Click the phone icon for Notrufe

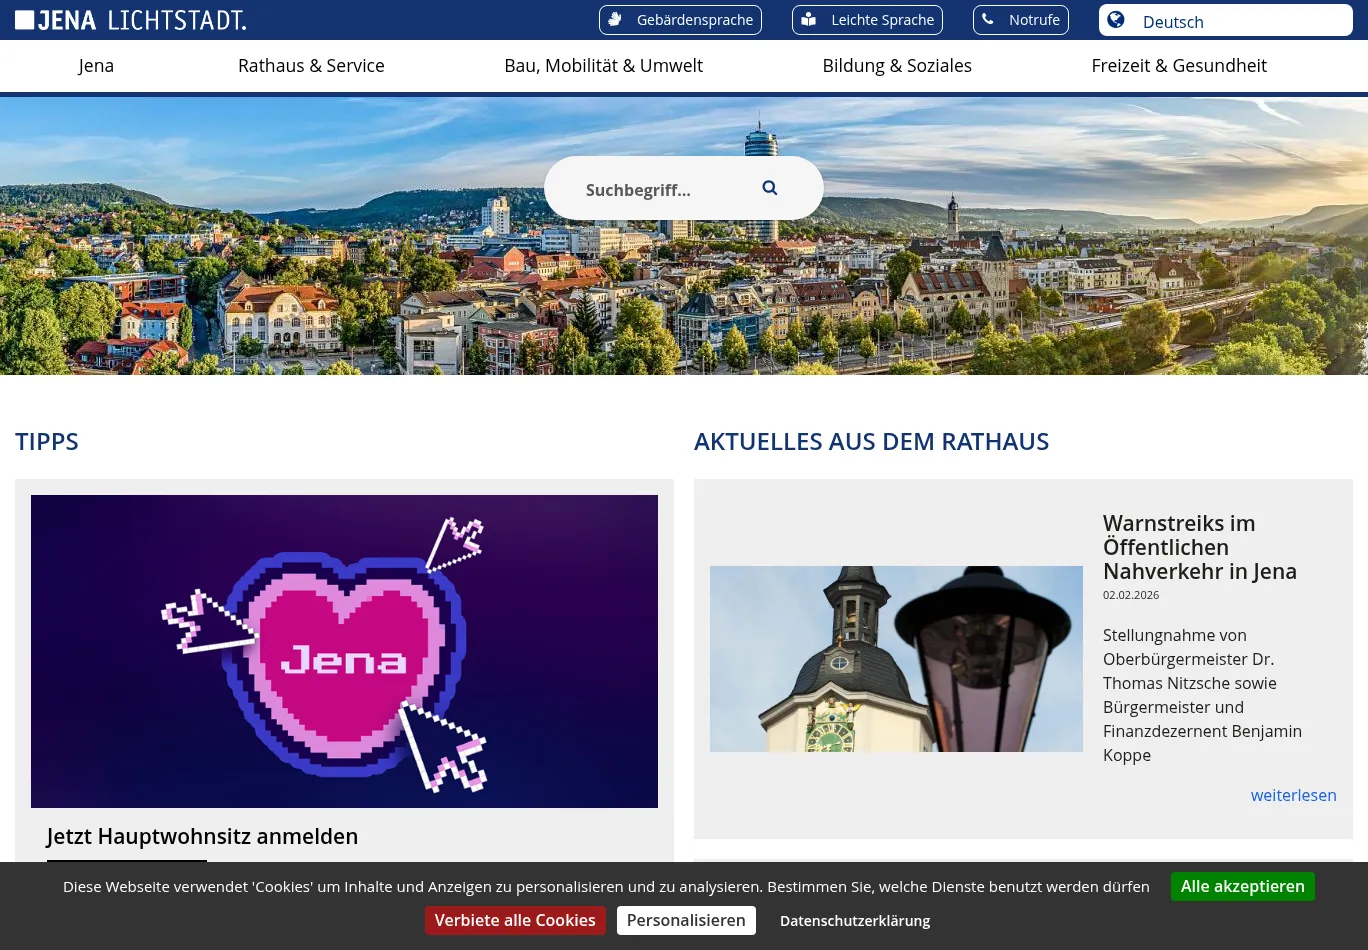(x=988, y=20)
